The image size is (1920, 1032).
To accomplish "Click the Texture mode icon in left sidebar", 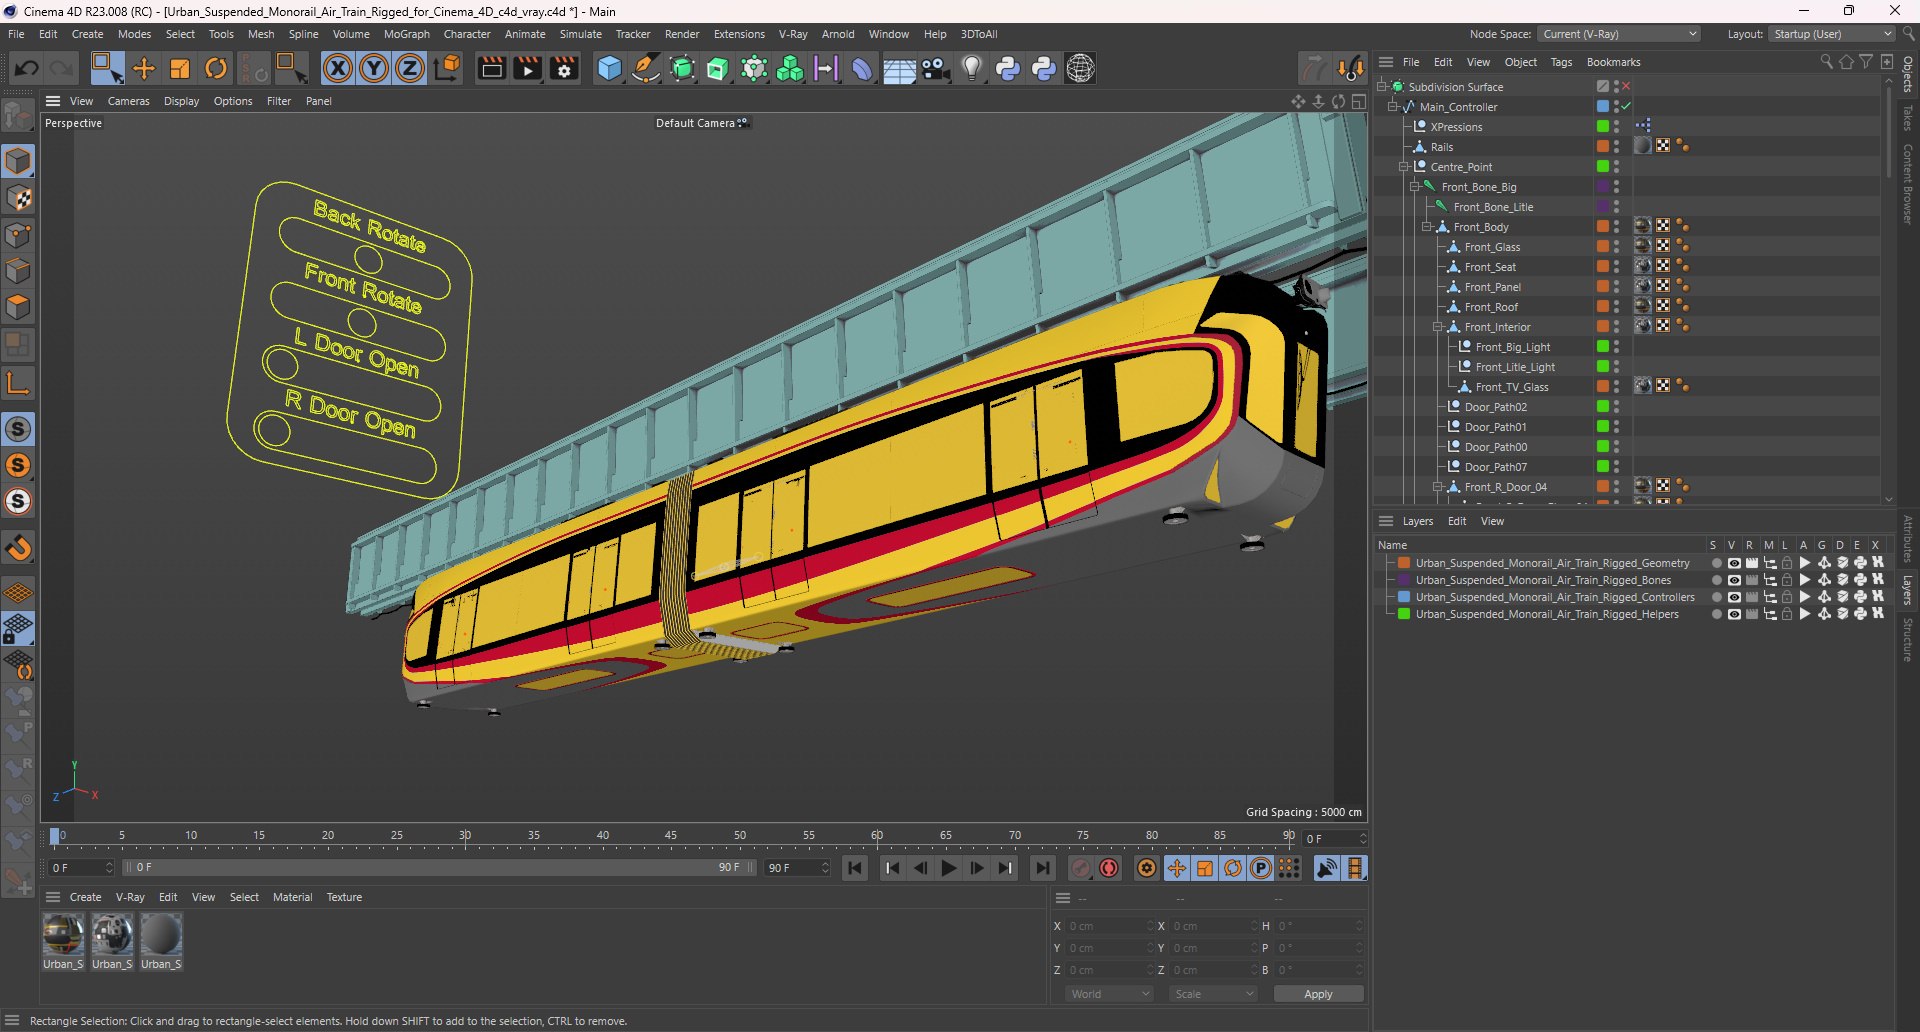I will pos(19,198).
